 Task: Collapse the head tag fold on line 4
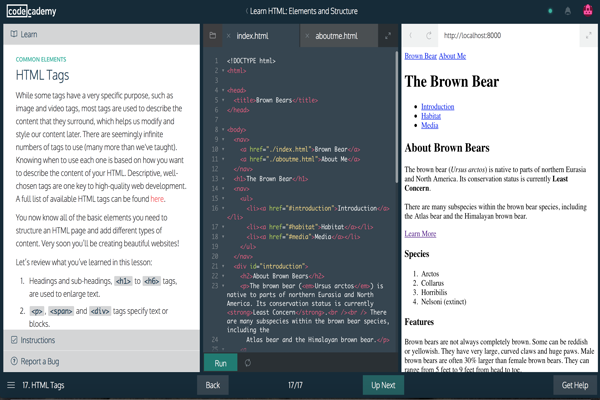[x=223, y=90]
